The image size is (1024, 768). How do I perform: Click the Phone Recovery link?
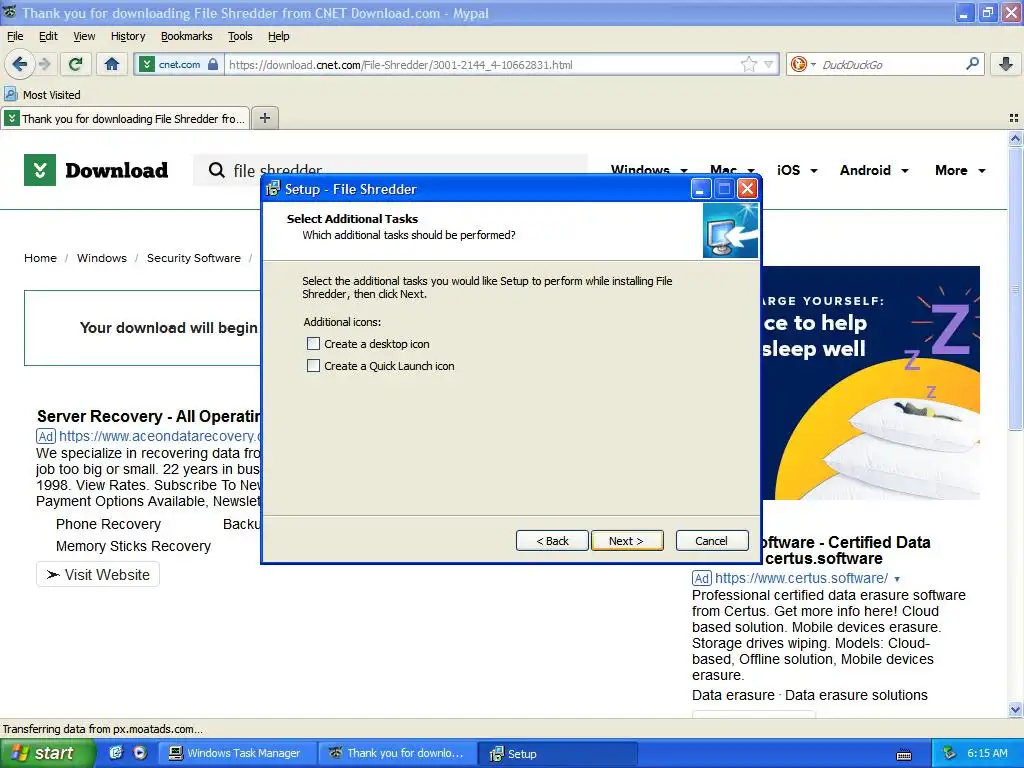pos(108,524)
